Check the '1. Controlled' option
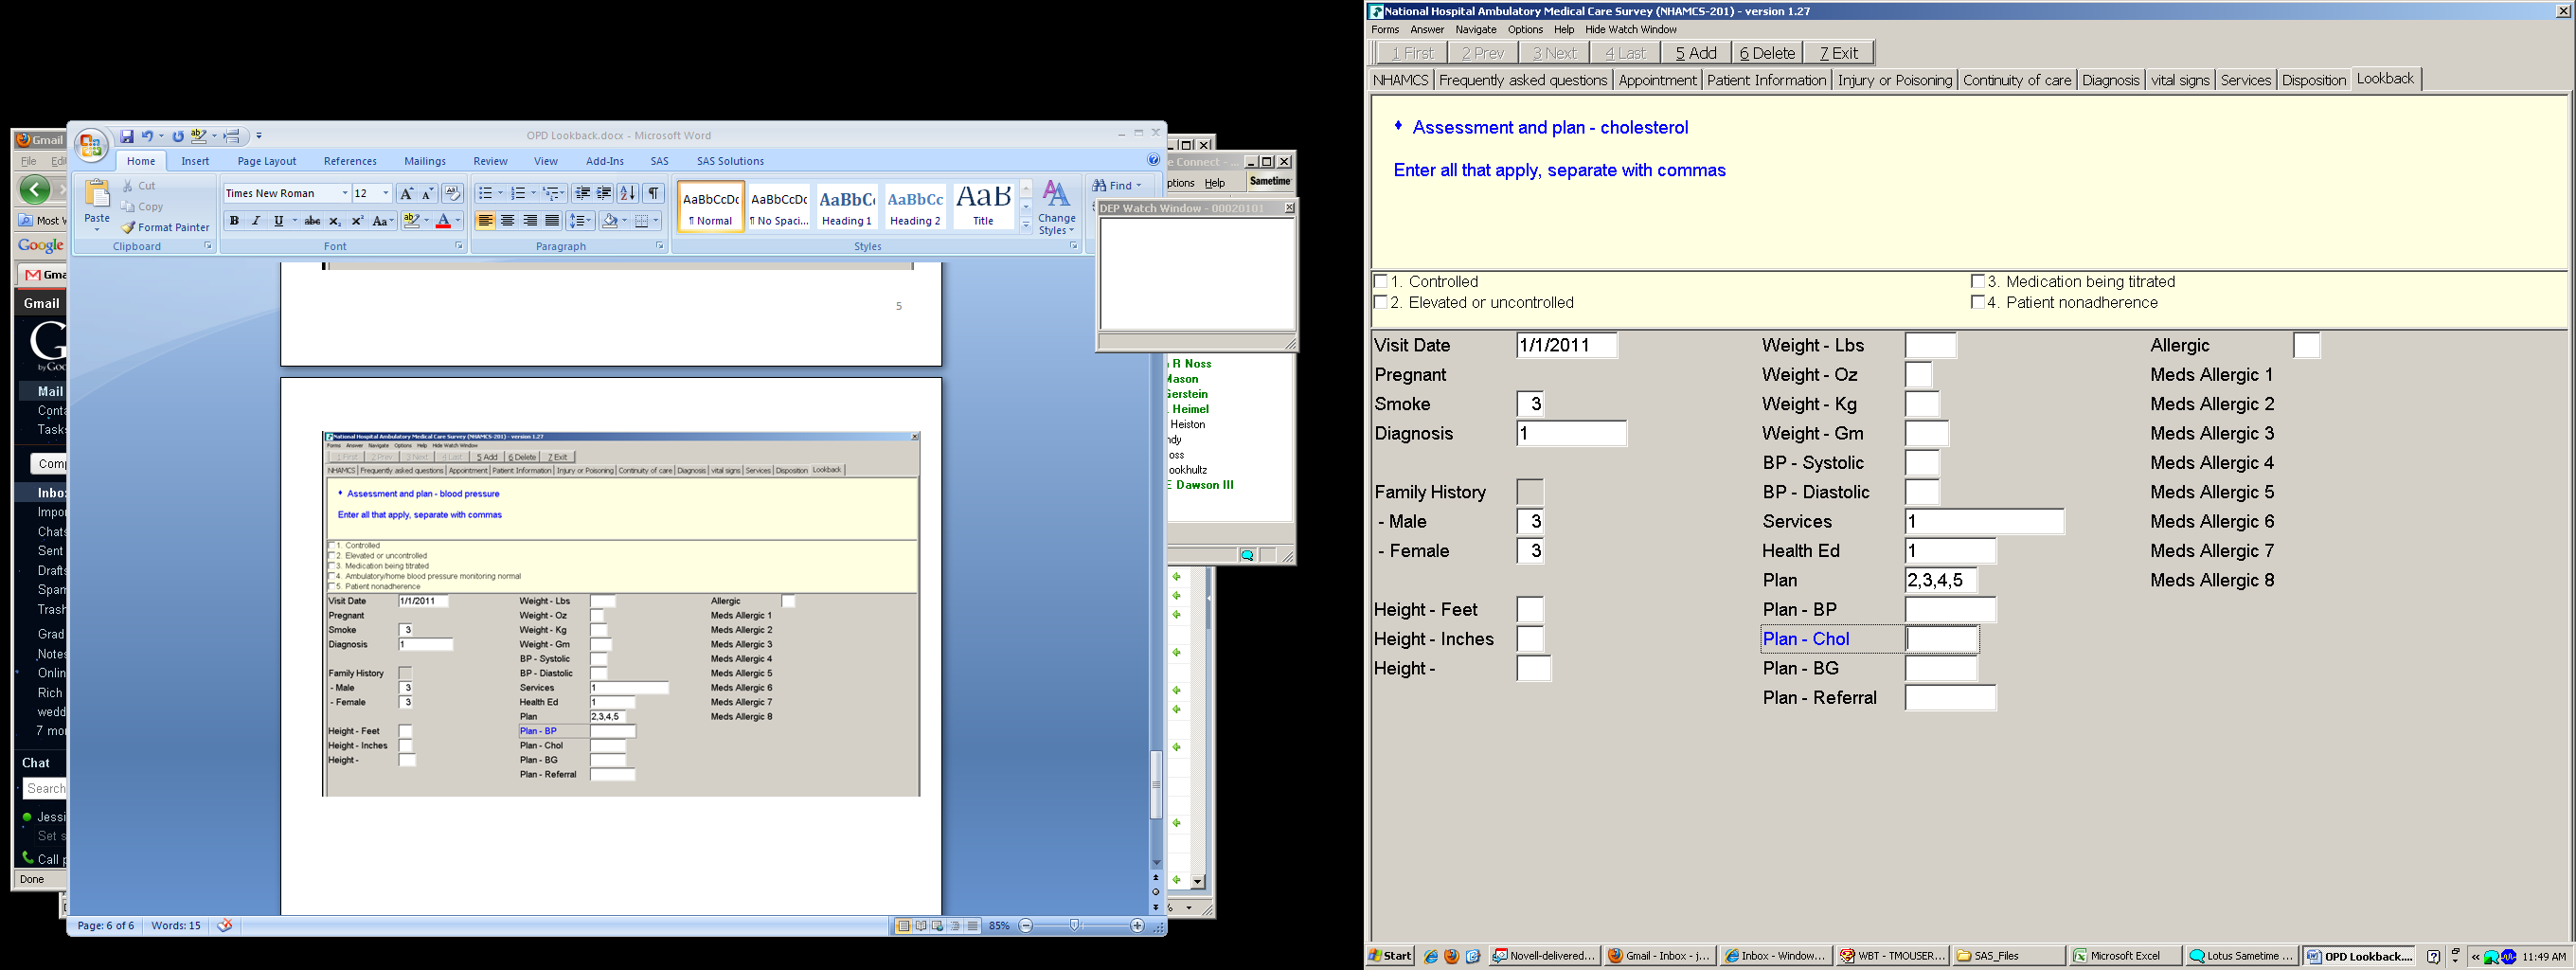The width and height of the screenshot is (2576, 970). tap(1381, 282)
